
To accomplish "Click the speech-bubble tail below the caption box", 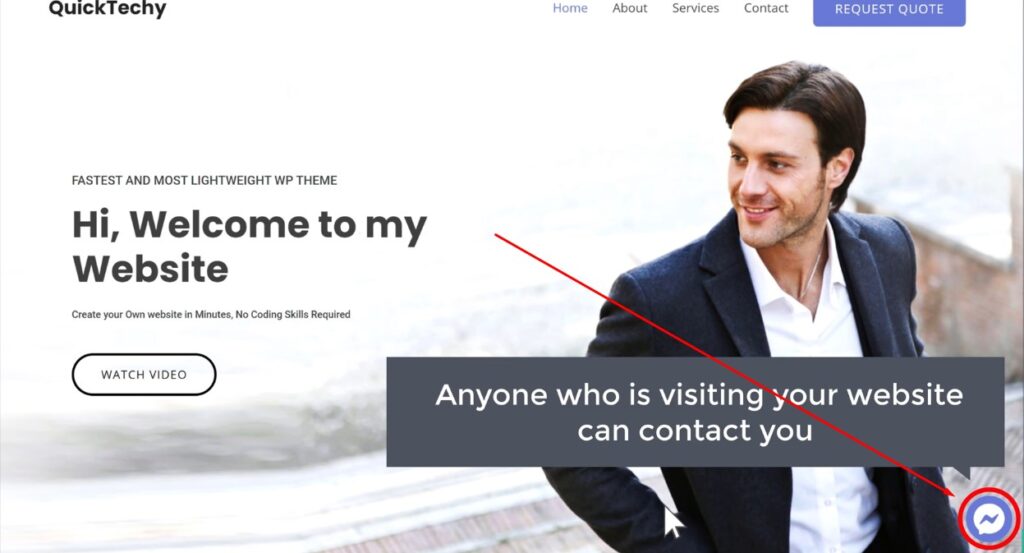I will [959, 472].
